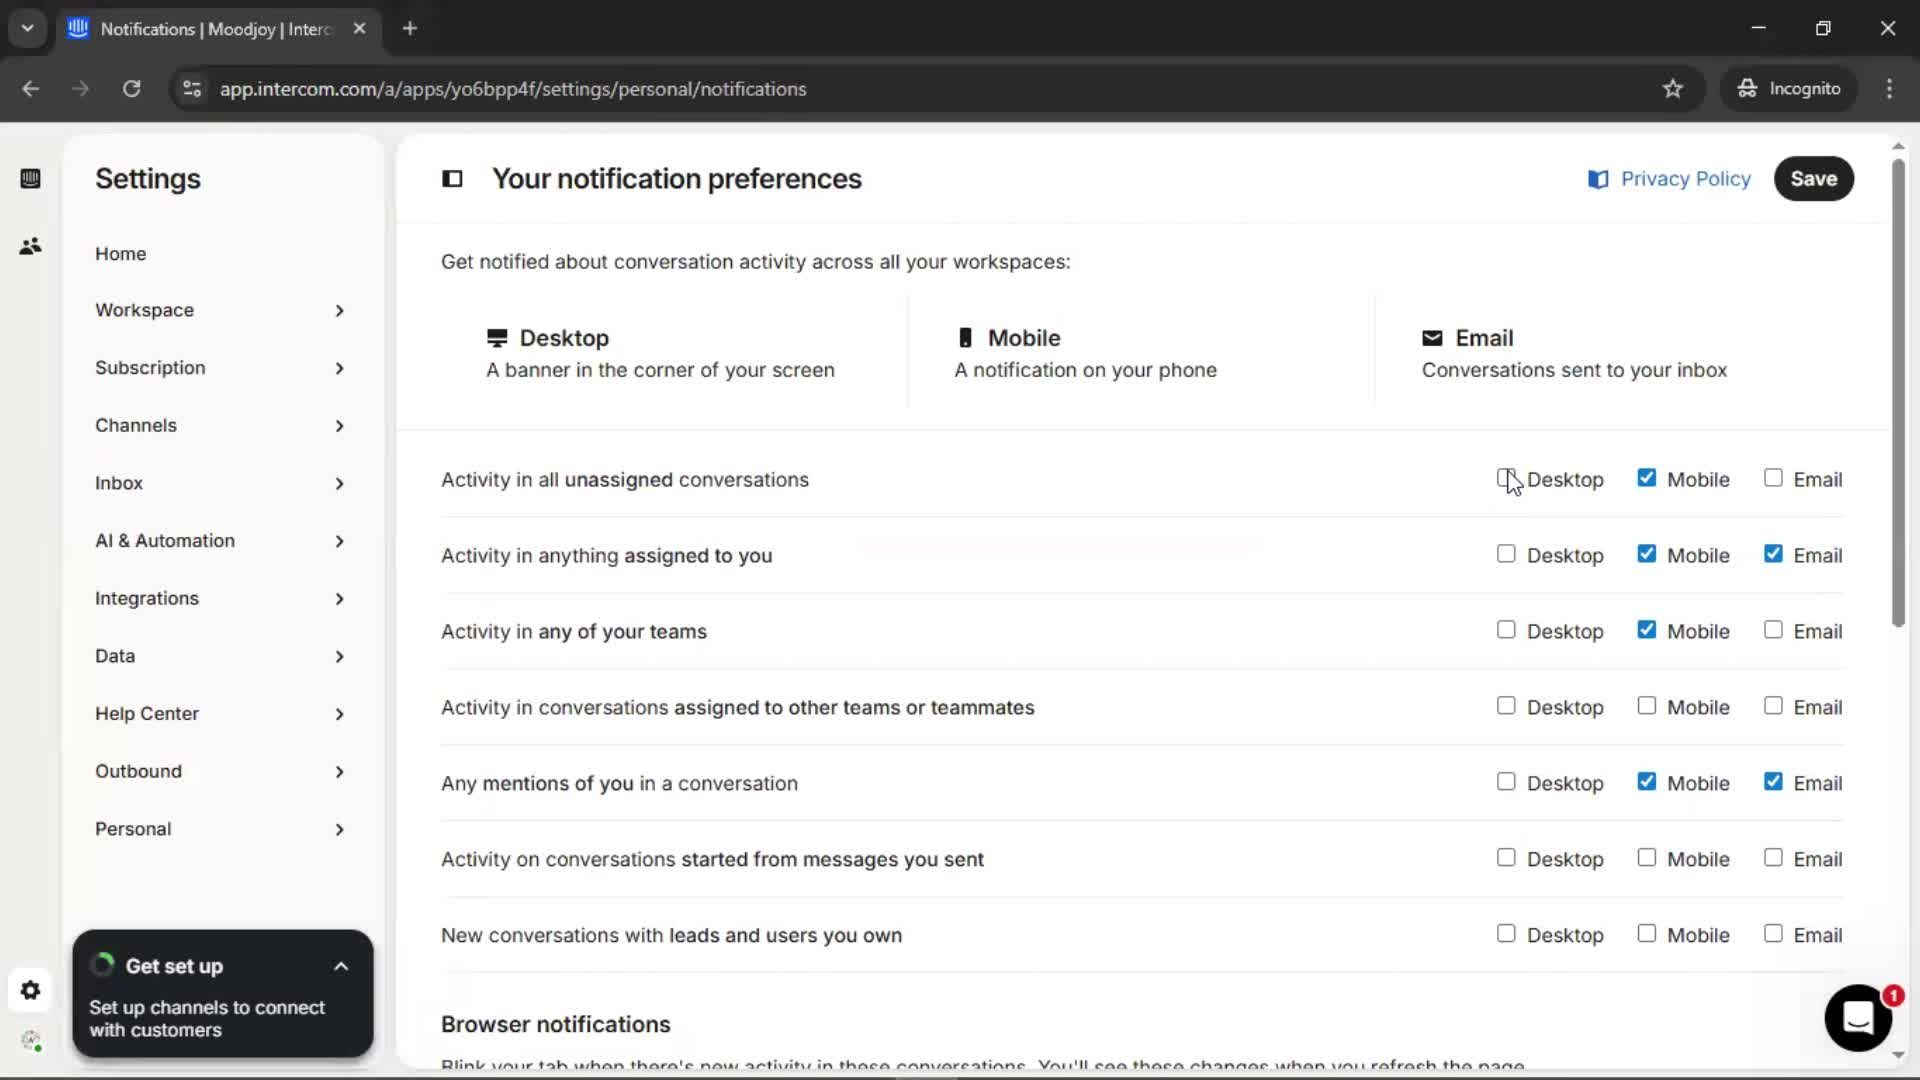Click the address bar URL
The height and width of the screenshot is (1080, 1920).
click(x=513, y=89)
